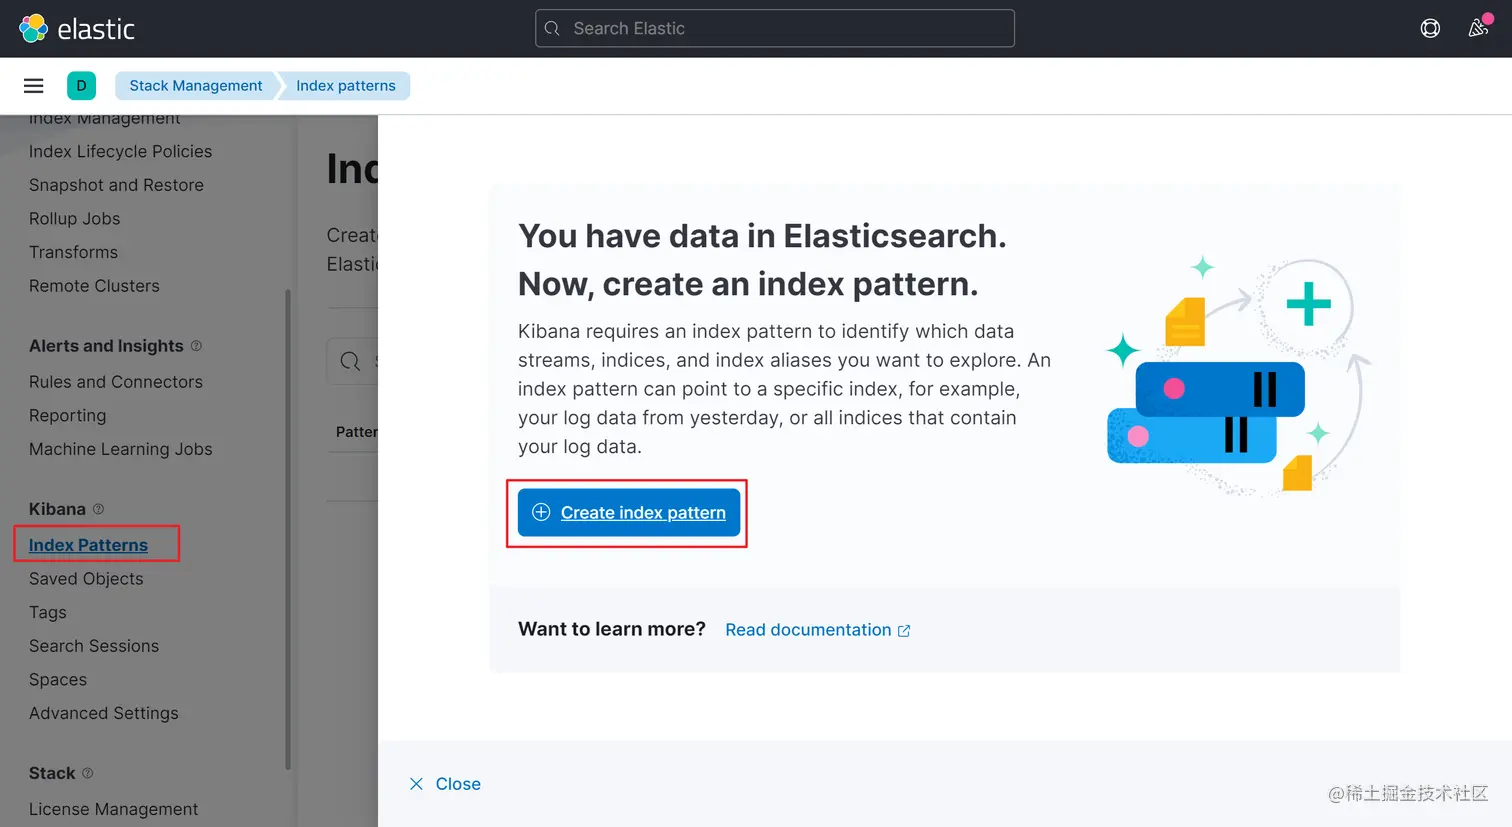Open Transforms in sidebar

tap(73, 252)
